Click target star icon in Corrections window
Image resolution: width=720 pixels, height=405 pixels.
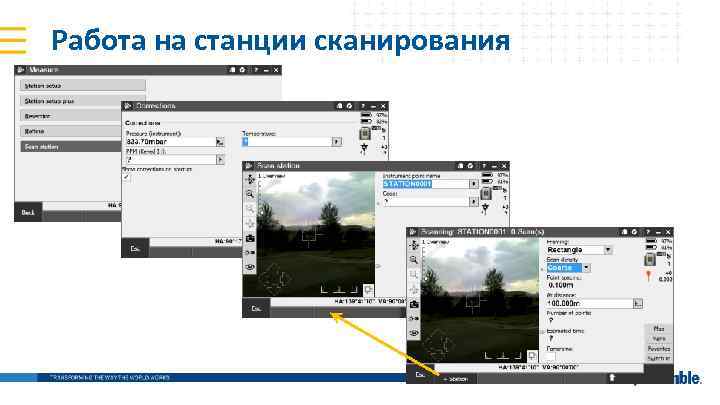364,148
